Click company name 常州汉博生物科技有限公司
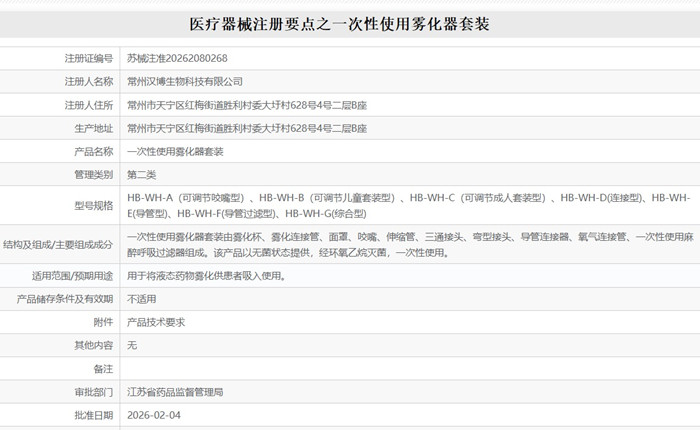Viewport: 700px width, 430px height. pos(185,82)
